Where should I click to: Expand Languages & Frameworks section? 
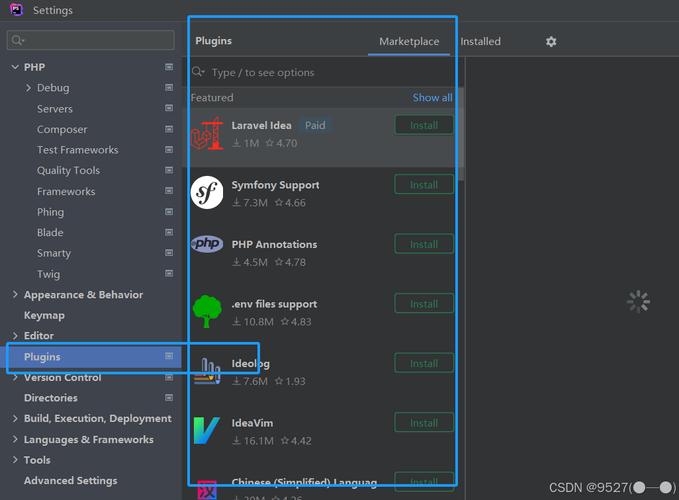tap(15, 440)
